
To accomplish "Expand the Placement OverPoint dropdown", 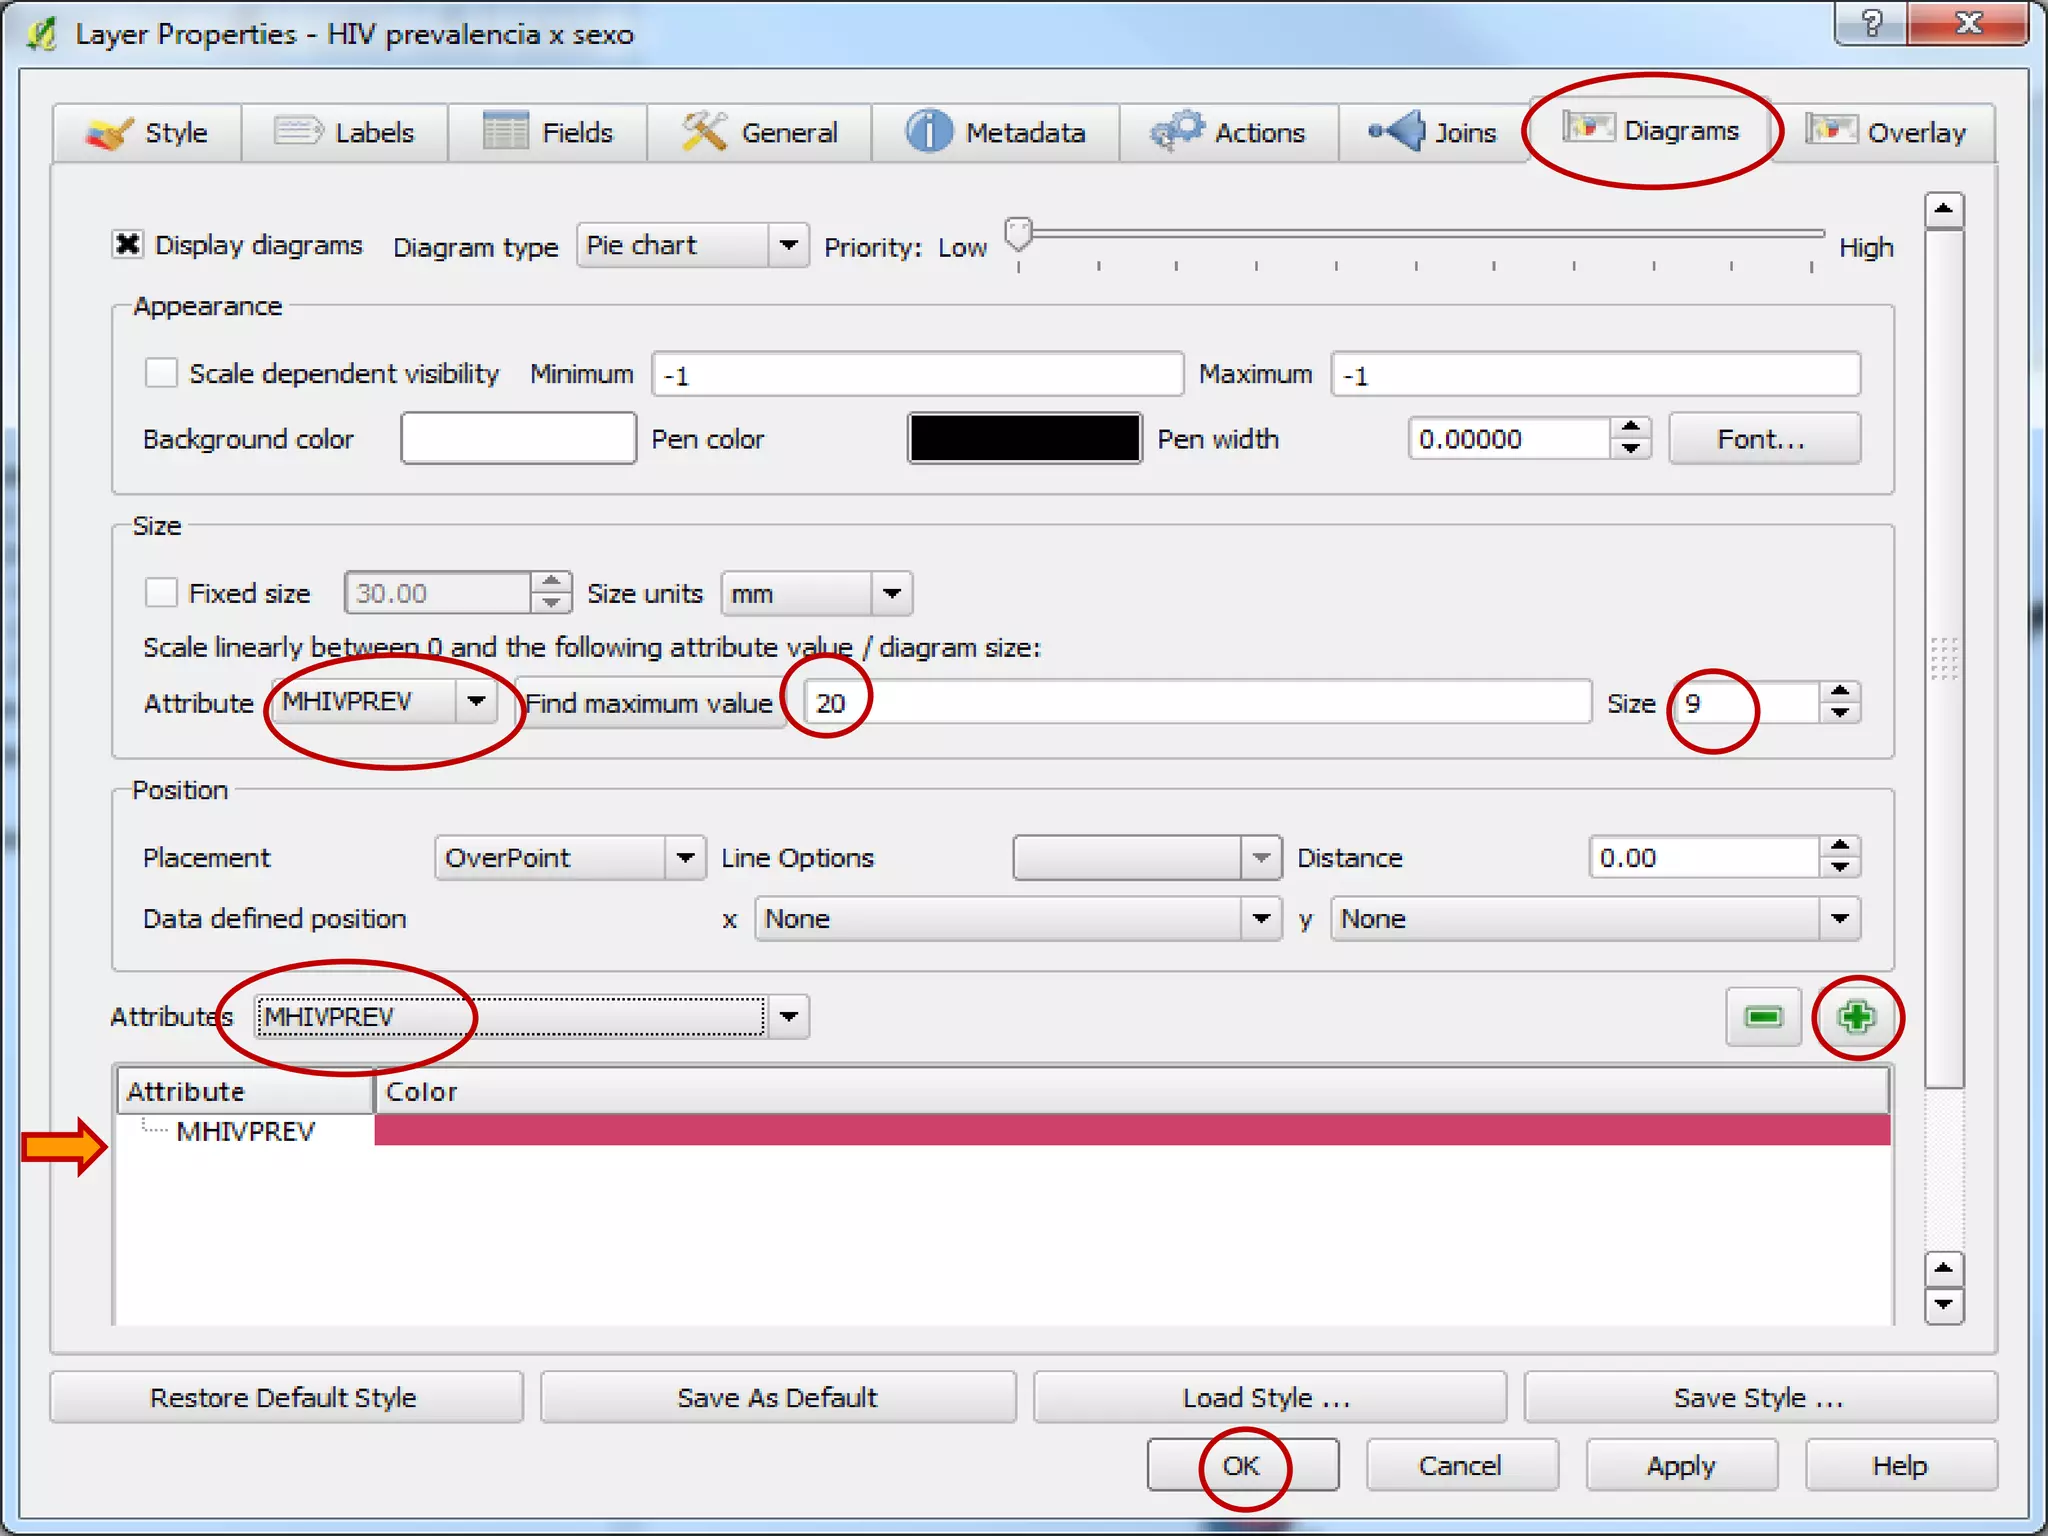I will click(570, 858).
